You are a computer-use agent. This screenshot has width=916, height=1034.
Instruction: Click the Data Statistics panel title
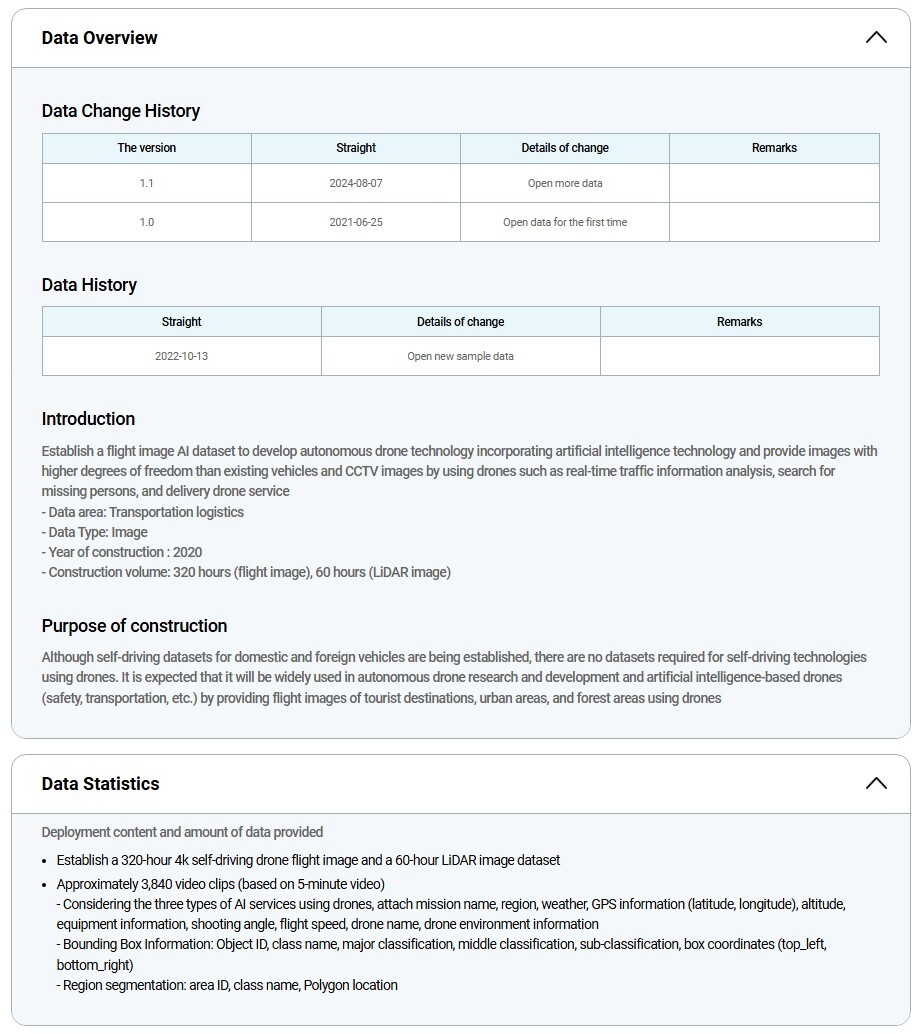click(x=100, y=784)
